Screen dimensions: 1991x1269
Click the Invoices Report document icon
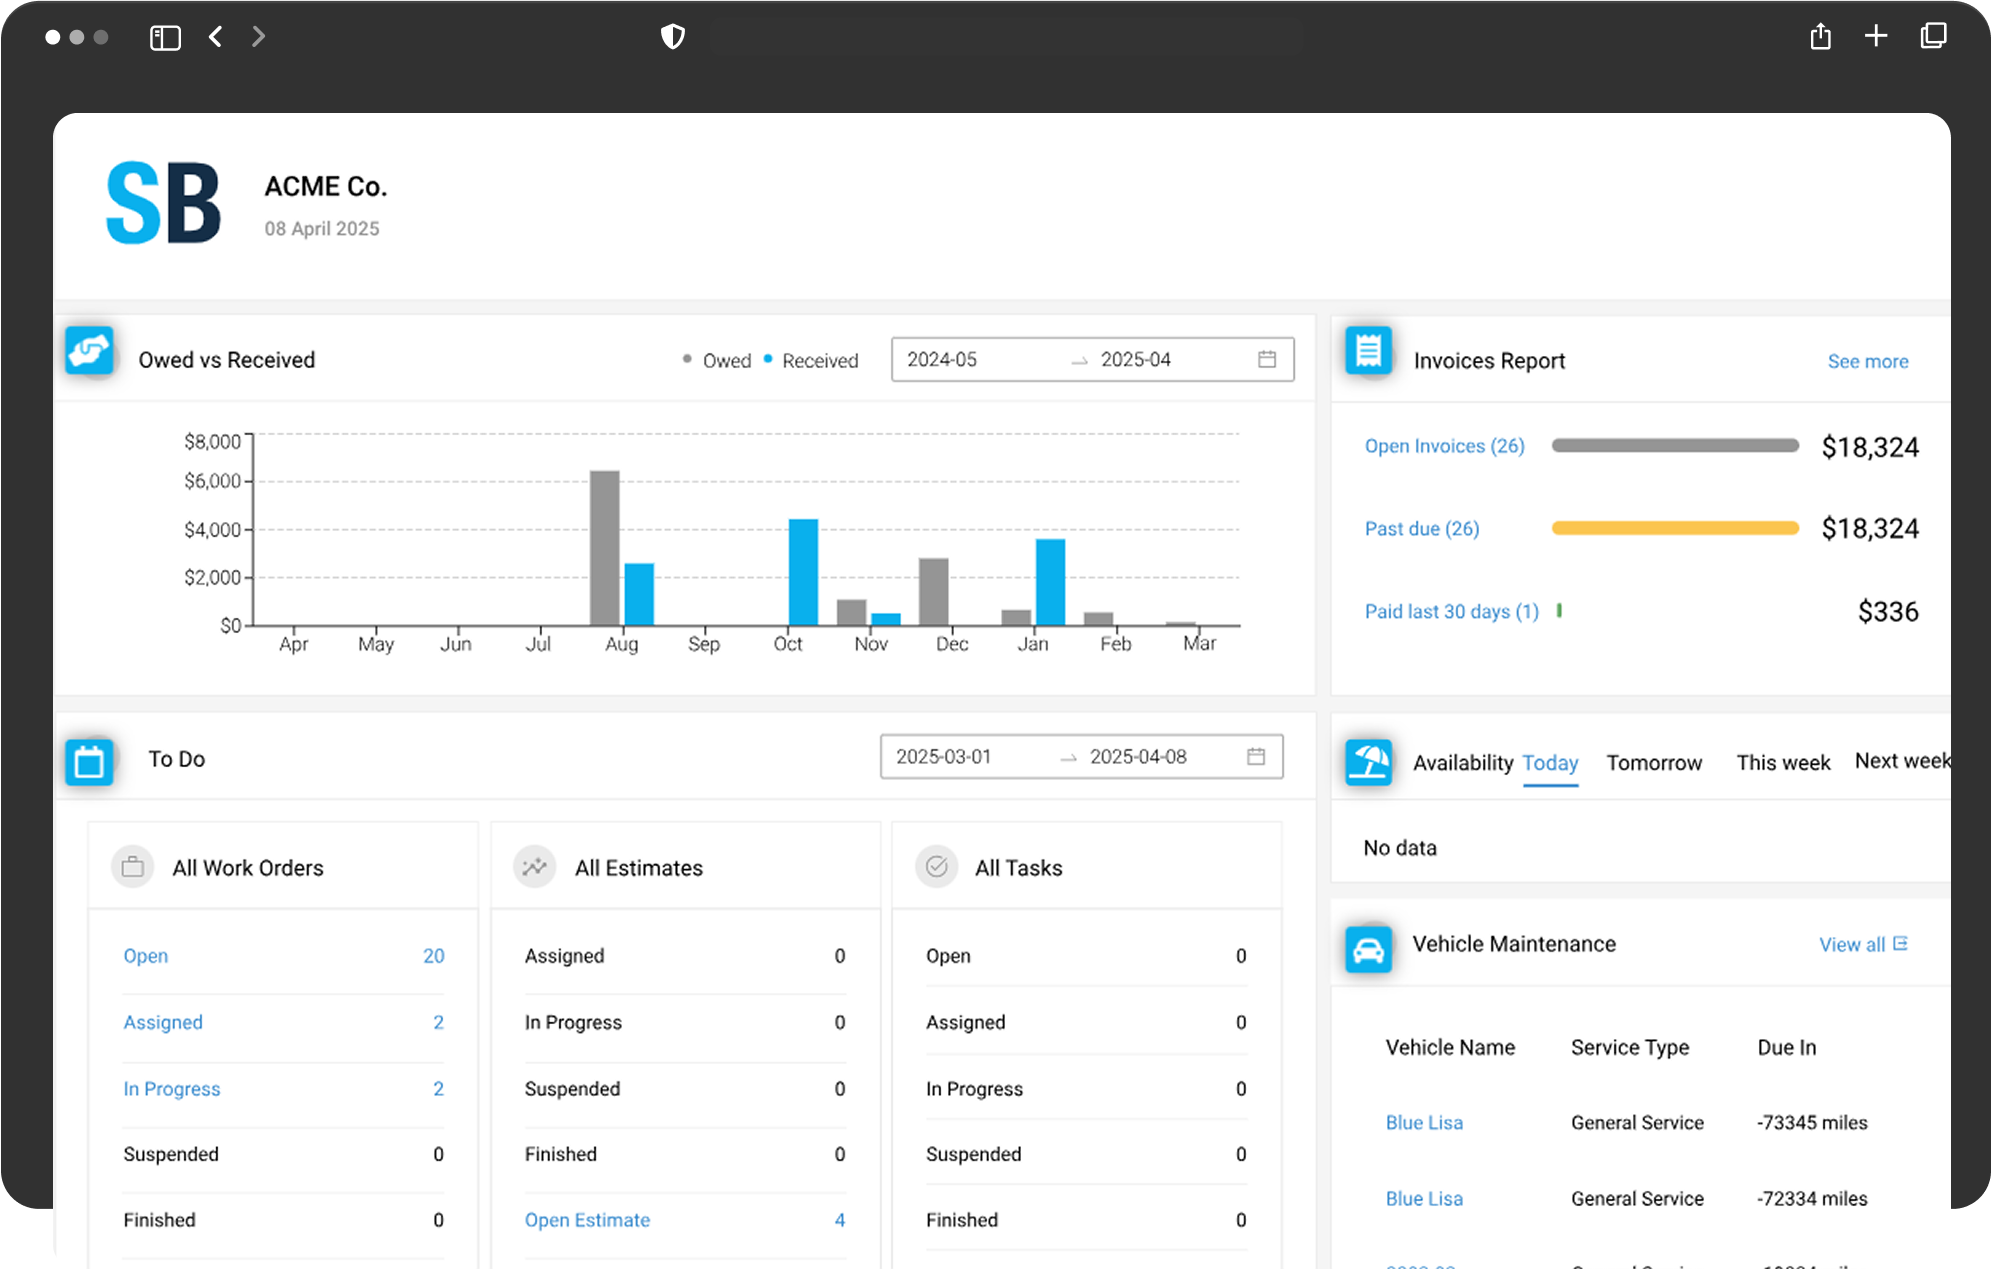point(1368,352)
